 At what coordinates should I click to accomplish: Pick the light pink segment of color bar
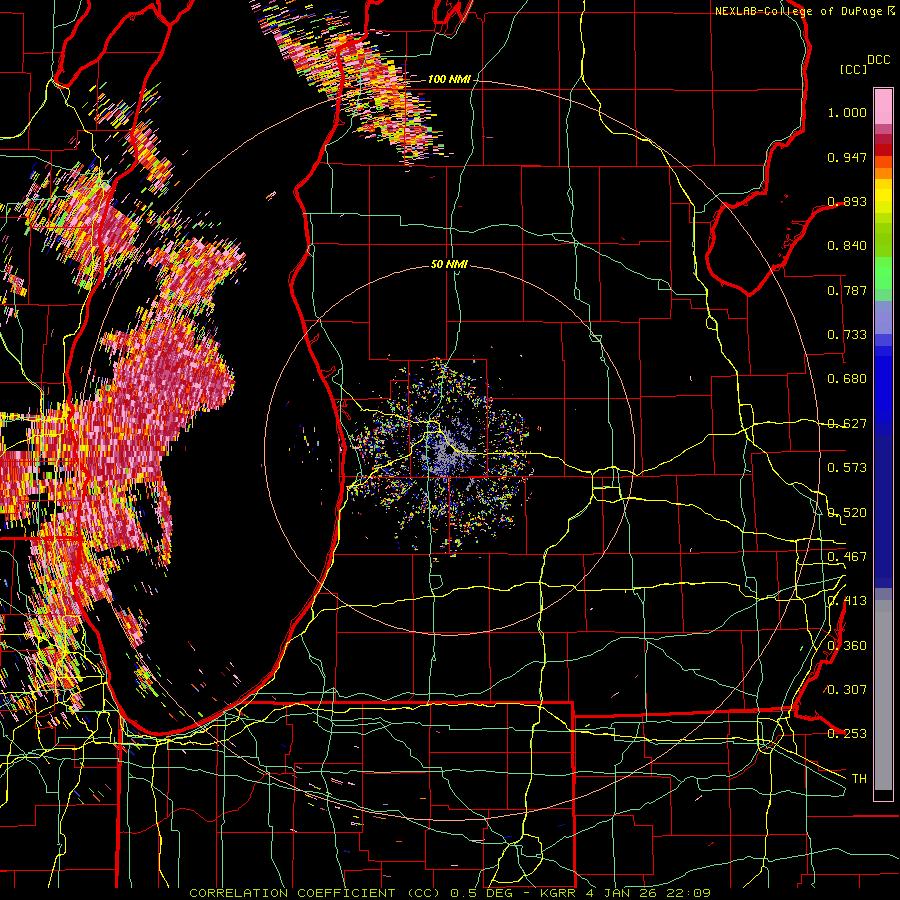coord(883,106)
